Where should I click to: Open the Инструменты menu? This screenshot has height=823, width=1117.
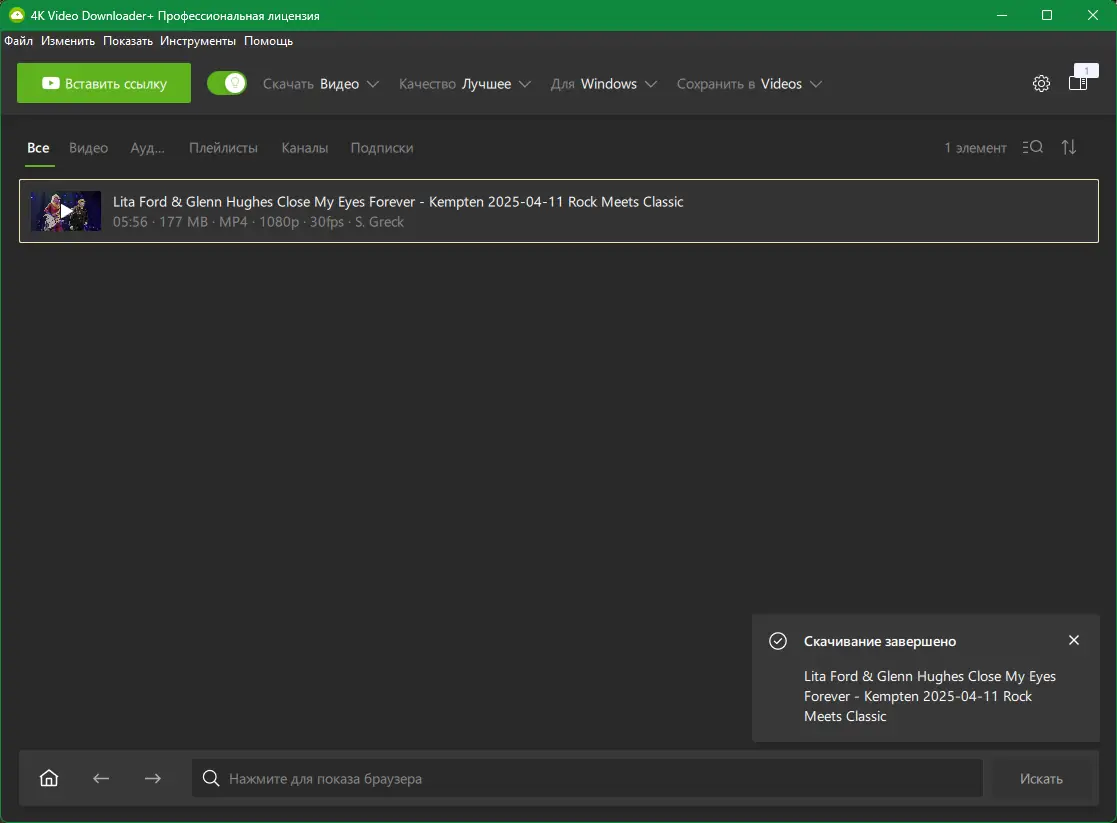[198, 41]
